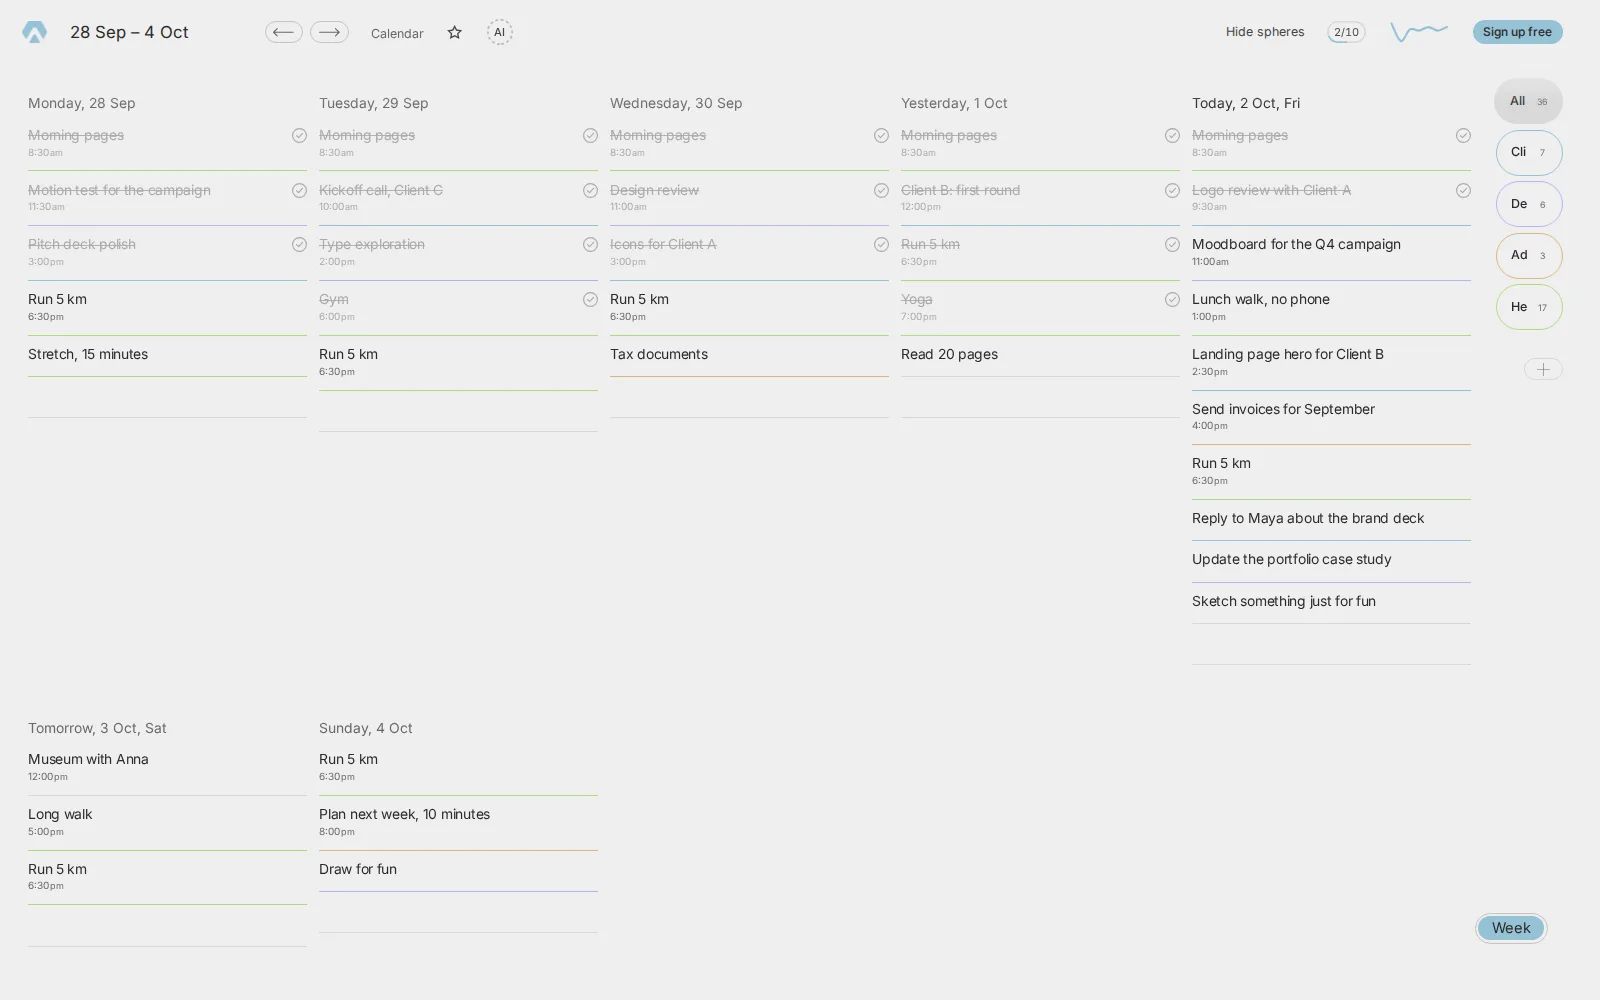This screenshot has height=1000, width=1600.
Task: Open Plan next week, 10 minutes
Action: coord(458,823)
